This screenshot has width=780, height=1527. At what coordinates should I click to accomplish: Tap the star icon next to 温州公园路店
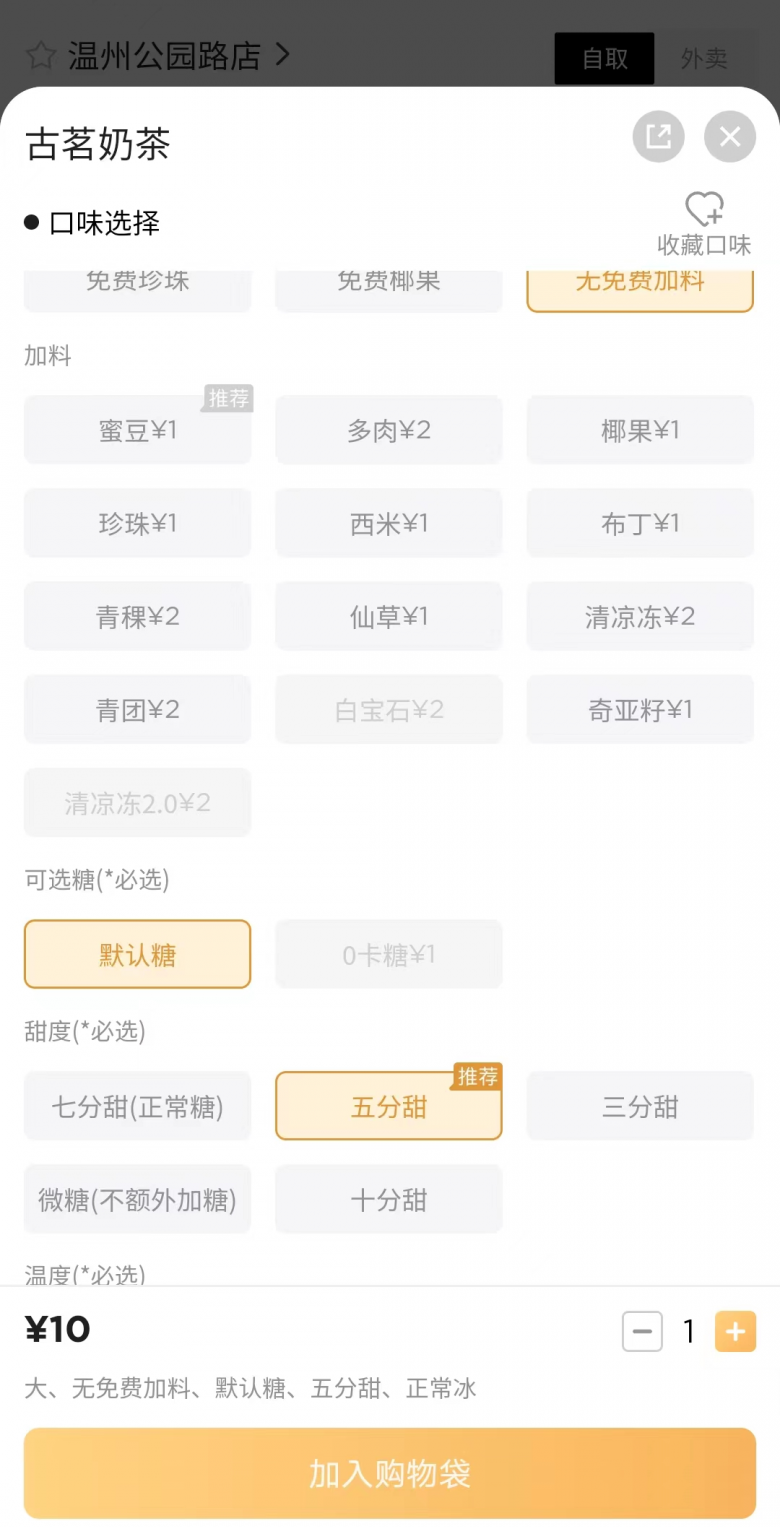[40, 55]
